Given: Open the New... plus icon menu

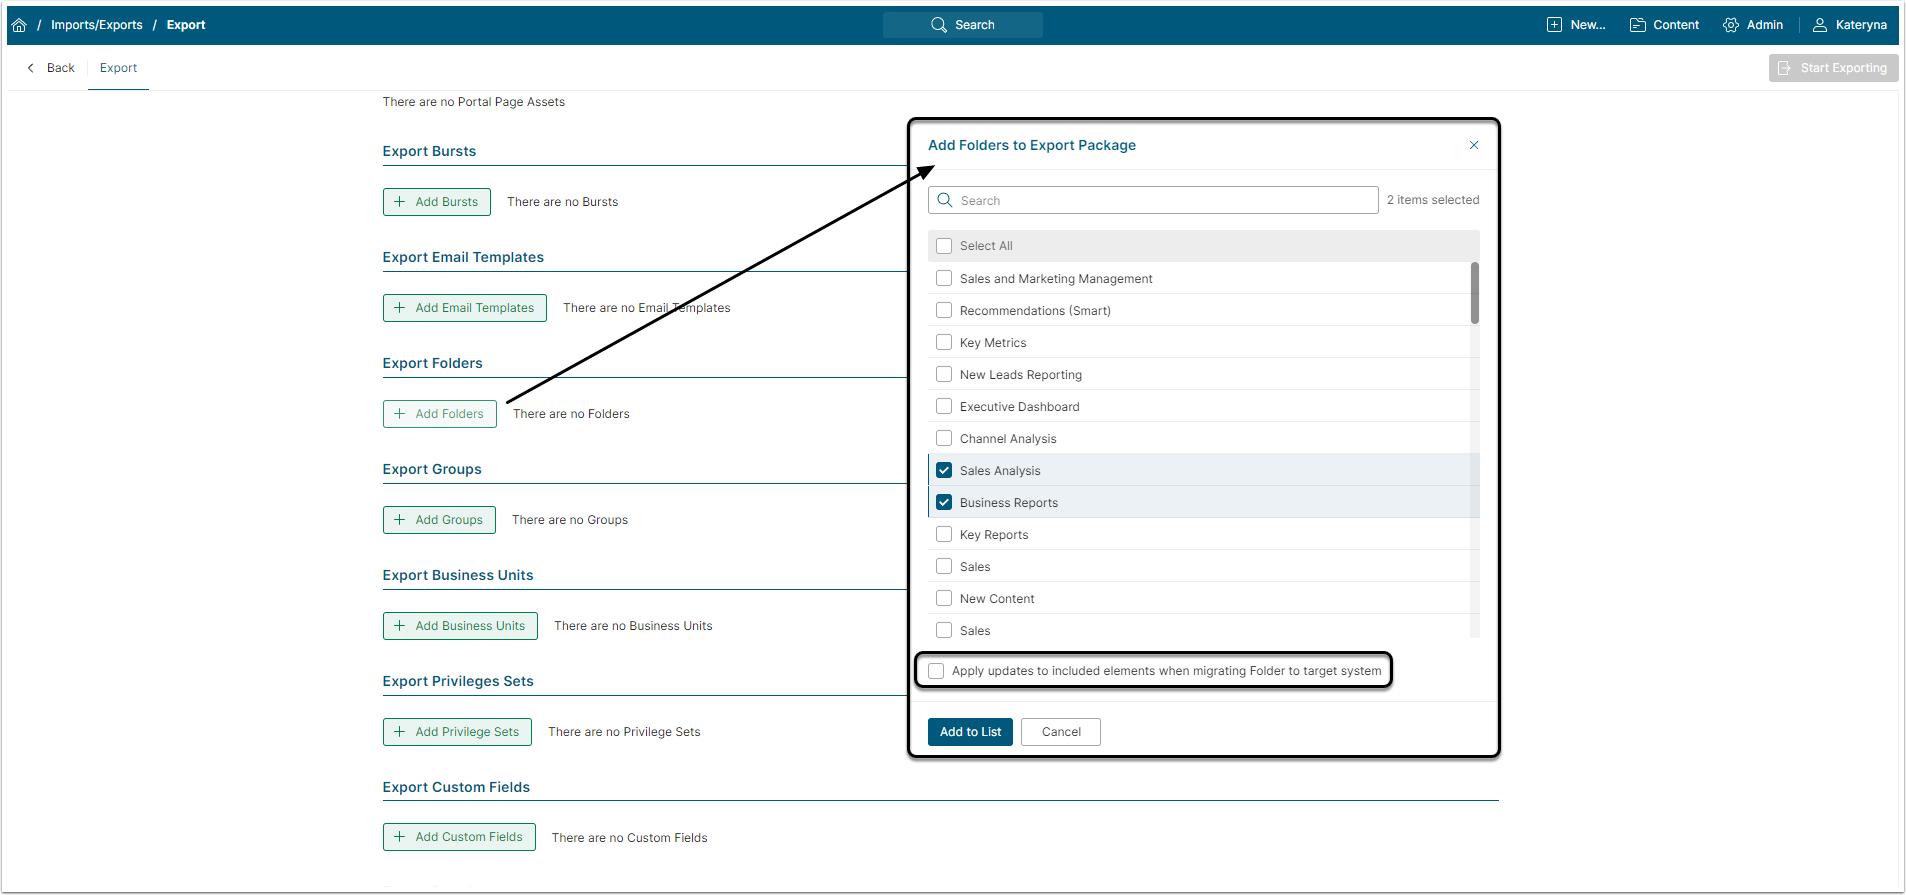Looking at the screenshot, I should tap(1554, 25).
